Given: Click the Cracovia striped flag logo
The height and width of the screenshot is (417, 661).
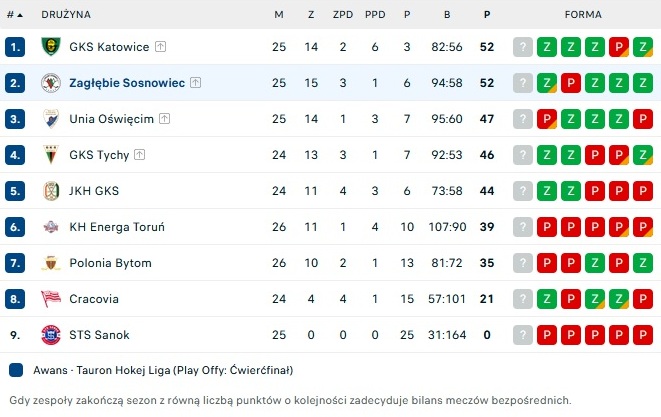Looking at the screenshot, I should 51,299.
